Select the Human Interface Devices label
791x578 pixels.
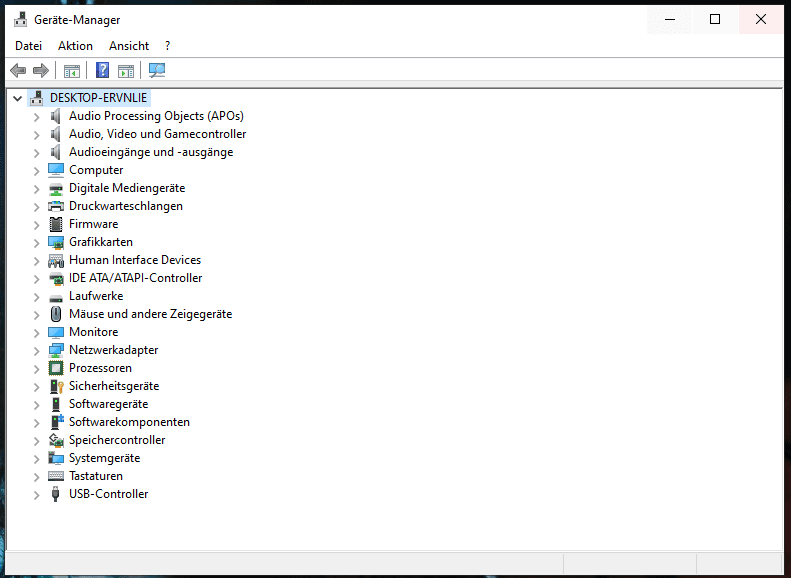click(x=135, y=260)
